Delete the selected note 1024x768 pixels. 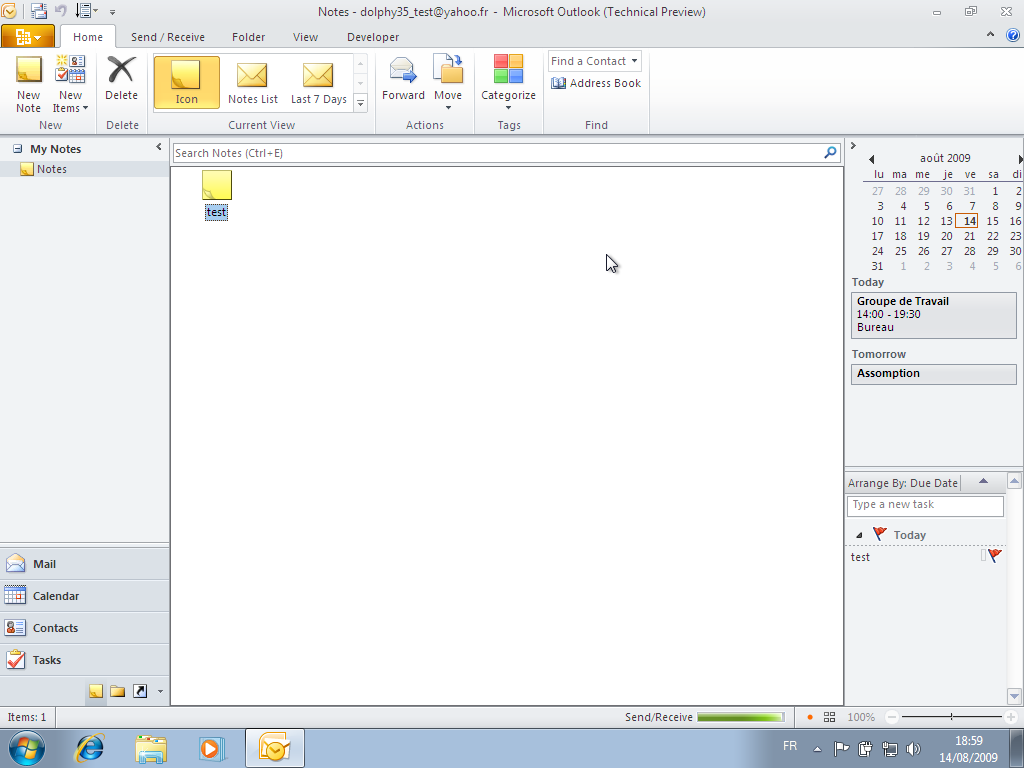(121, 78)
